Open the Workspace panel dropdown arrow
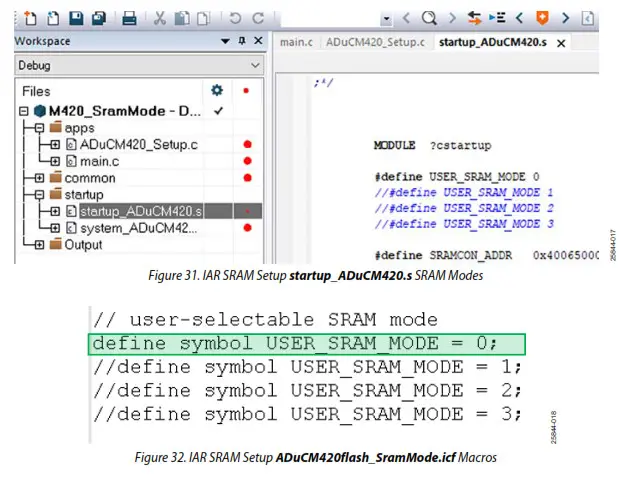This screenshot has height=478, width=620. (225, 41)
